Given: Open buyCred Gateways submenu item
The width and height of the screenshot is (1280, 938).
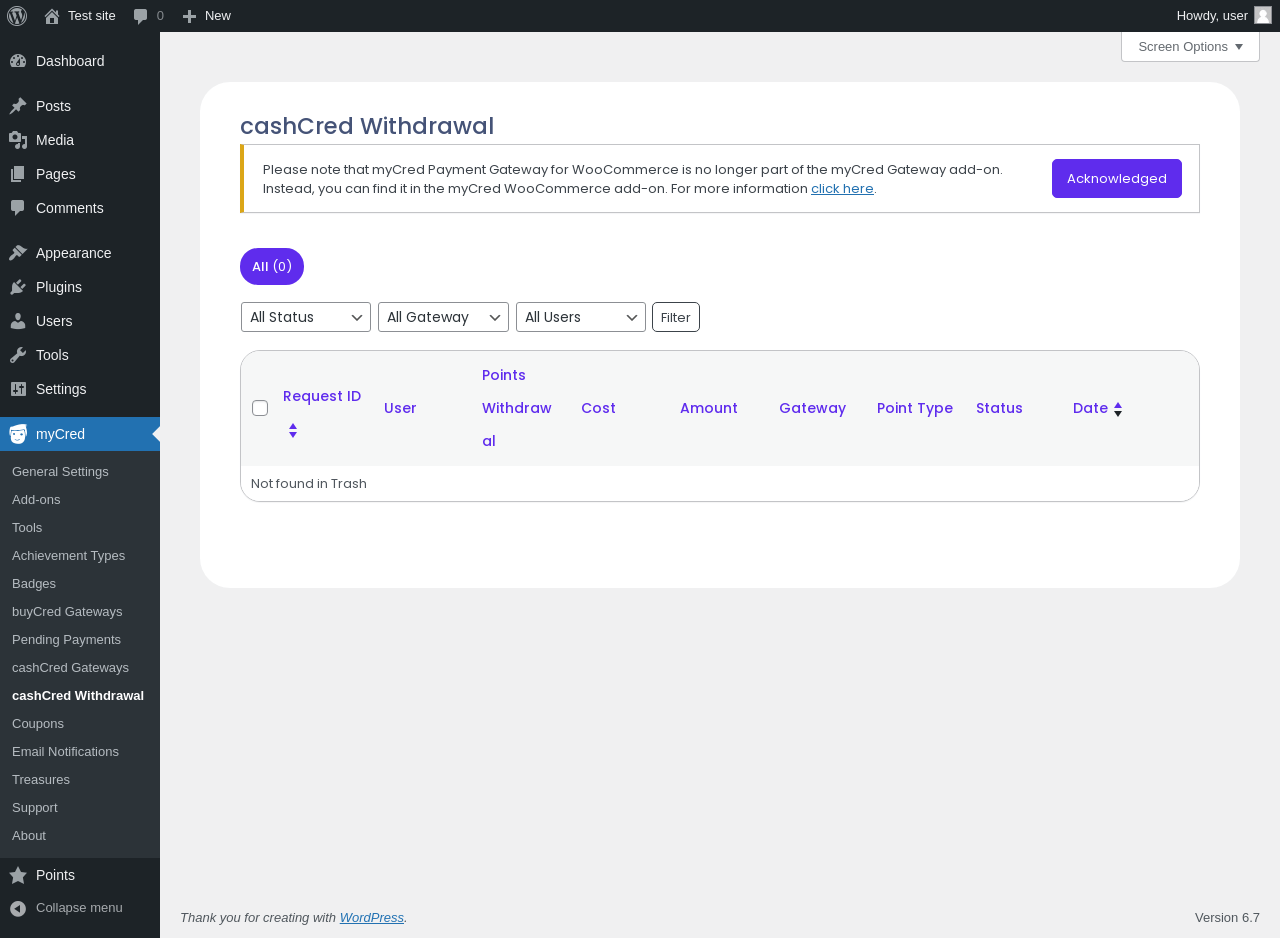Looking at the screenshot, I should pyautogui.click(x=67, y=611).
